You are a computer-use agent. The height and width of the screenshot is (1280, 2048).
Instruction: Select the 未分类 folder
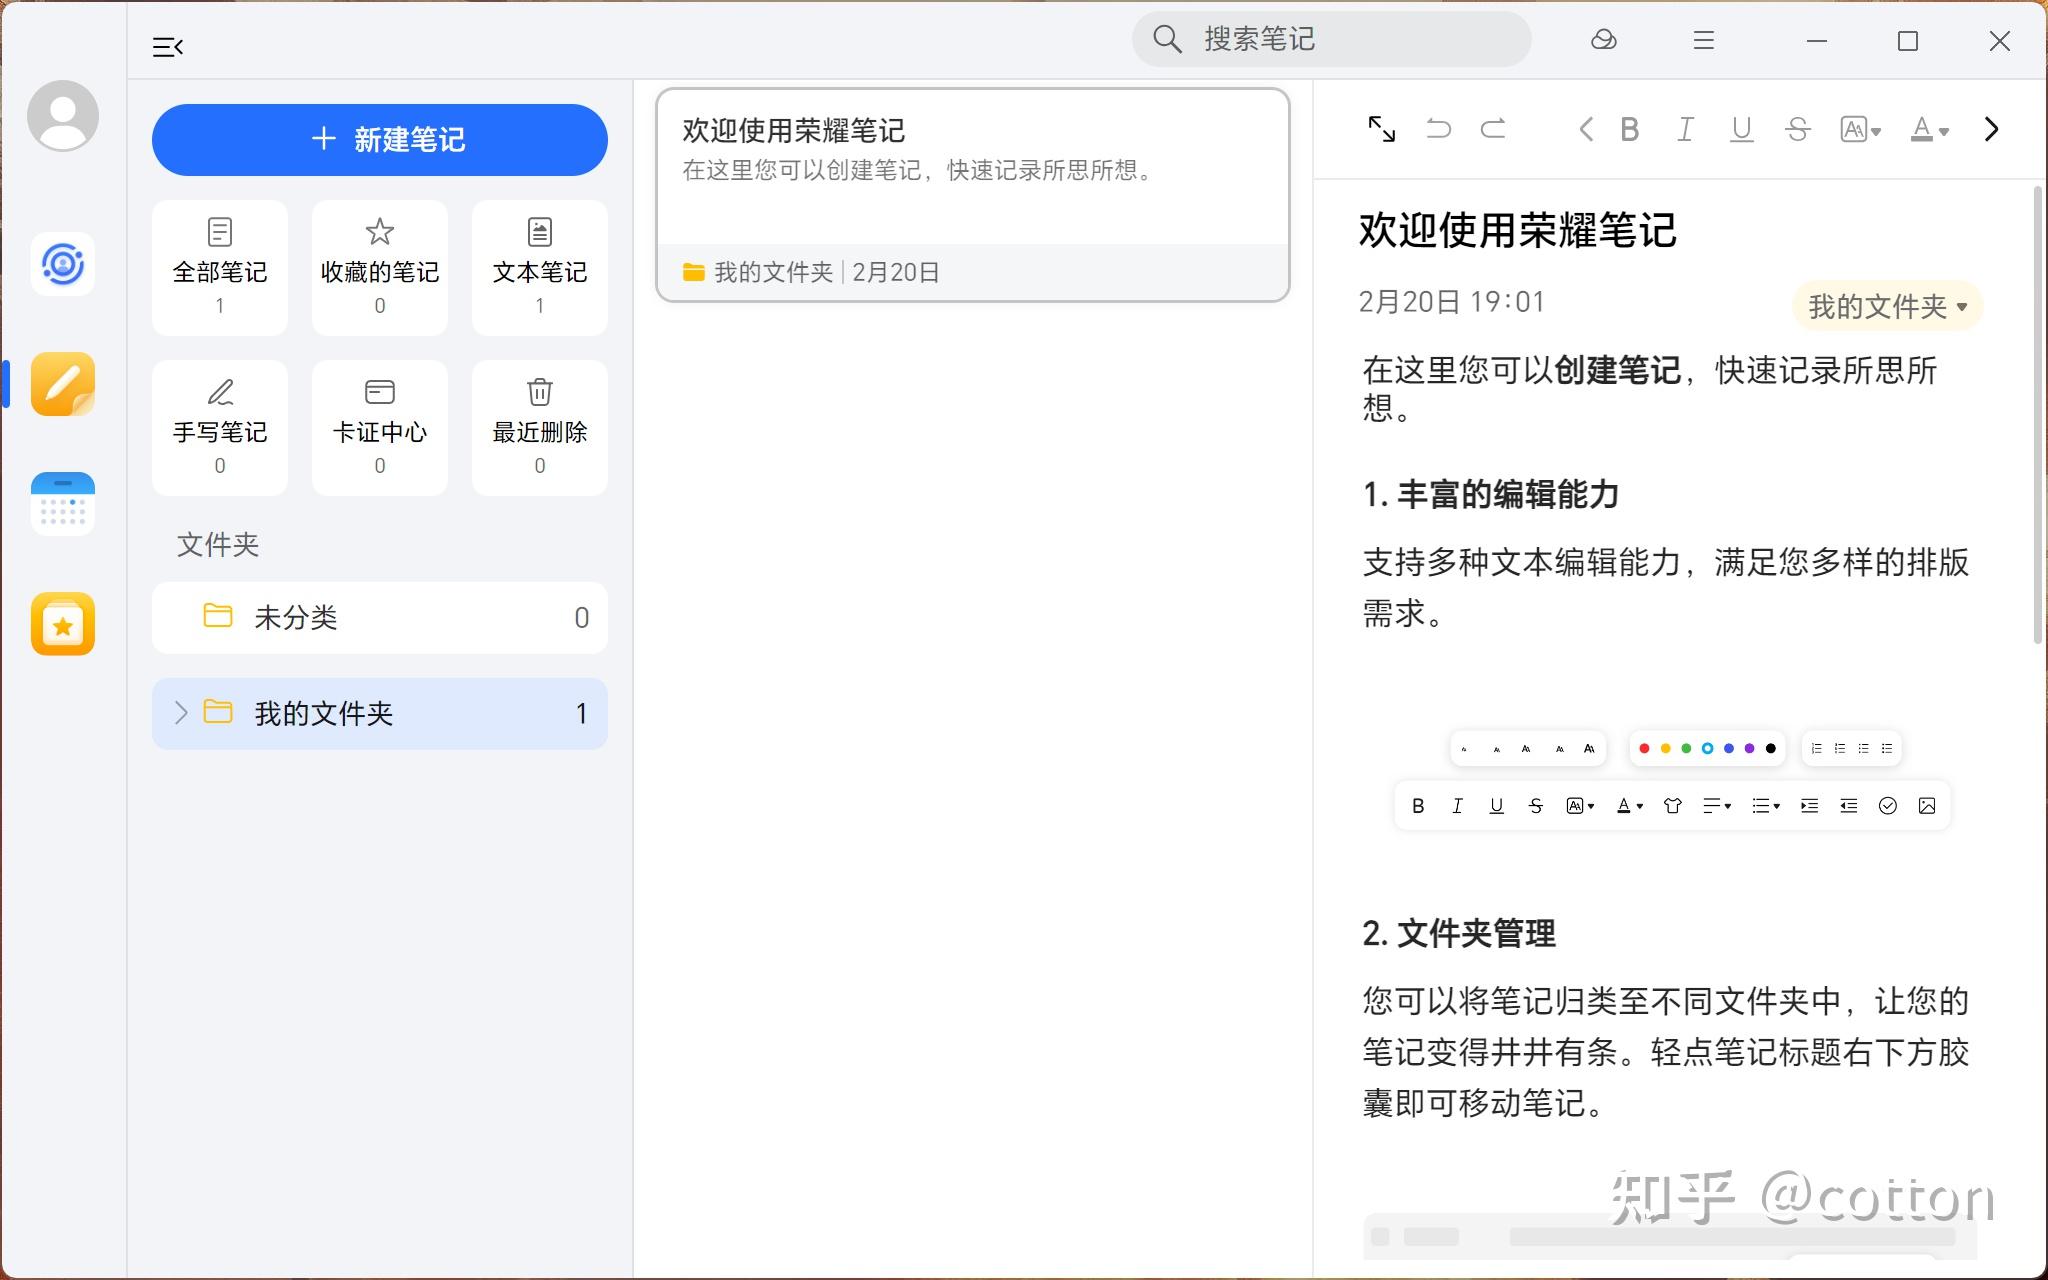click(380, 617)
